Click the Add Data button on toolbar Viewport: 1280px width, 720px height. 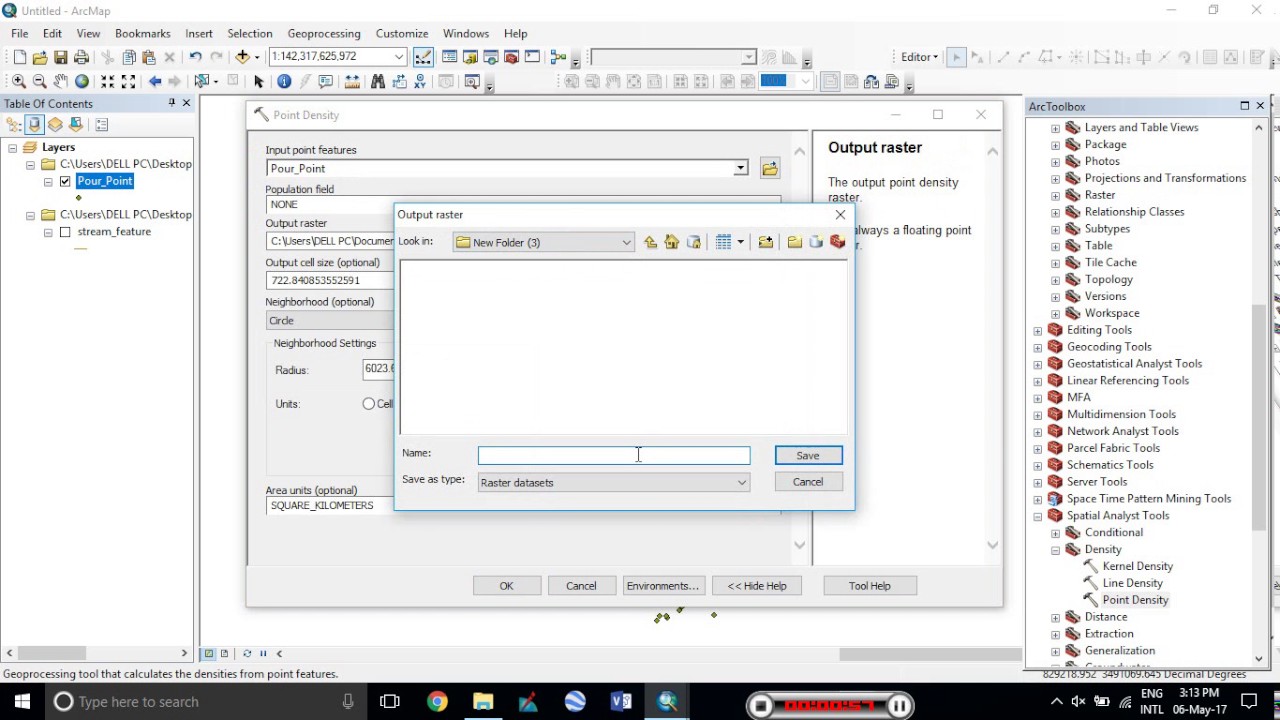pos(242,57)
